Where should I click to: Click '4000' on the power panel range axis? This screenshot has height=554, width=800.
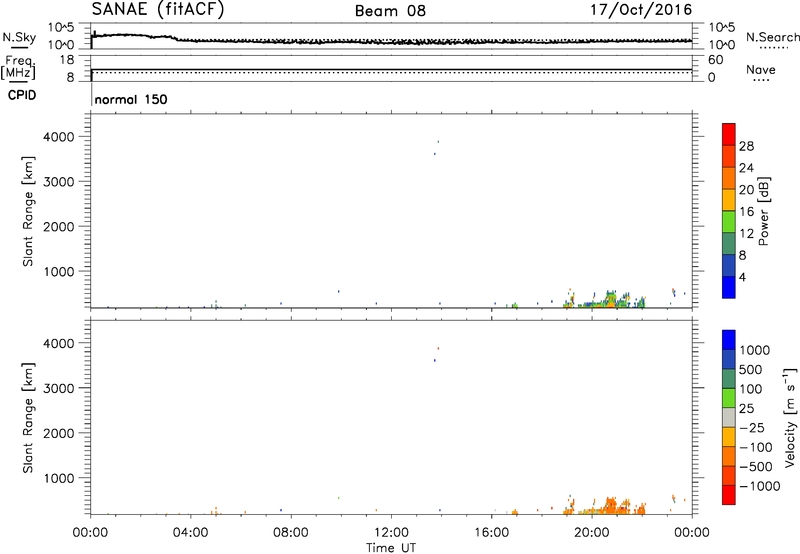coord(59,137)
